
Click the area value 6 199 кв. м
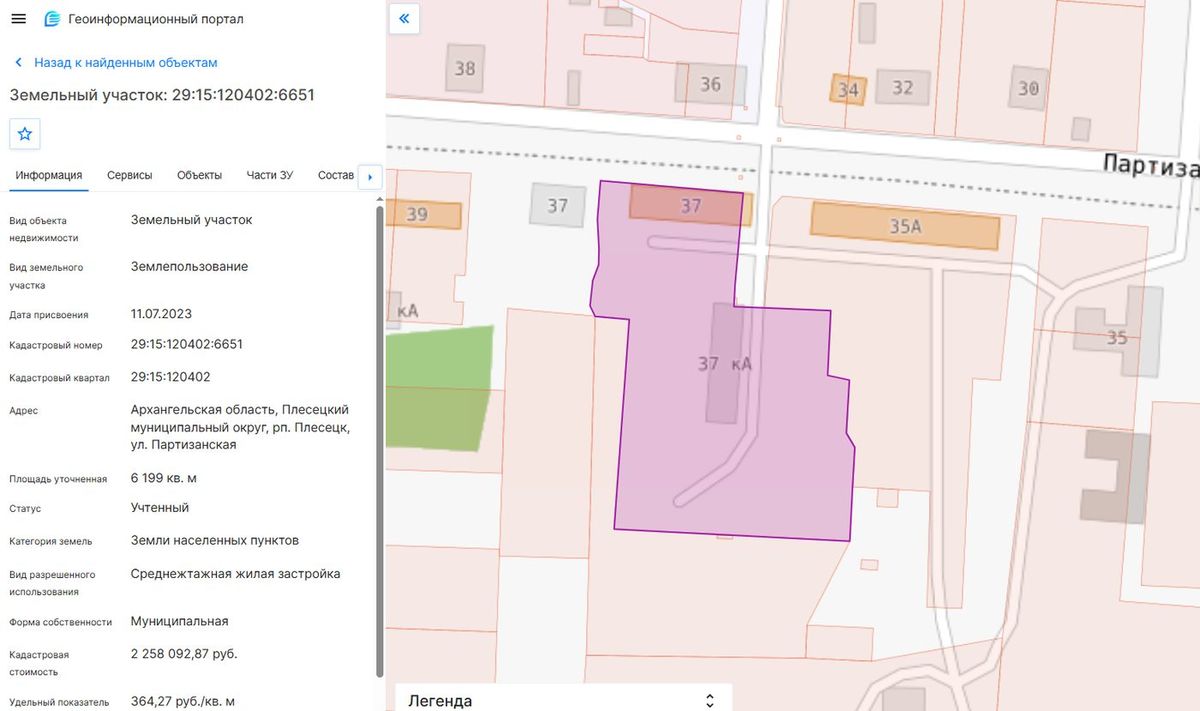(164, 478)
